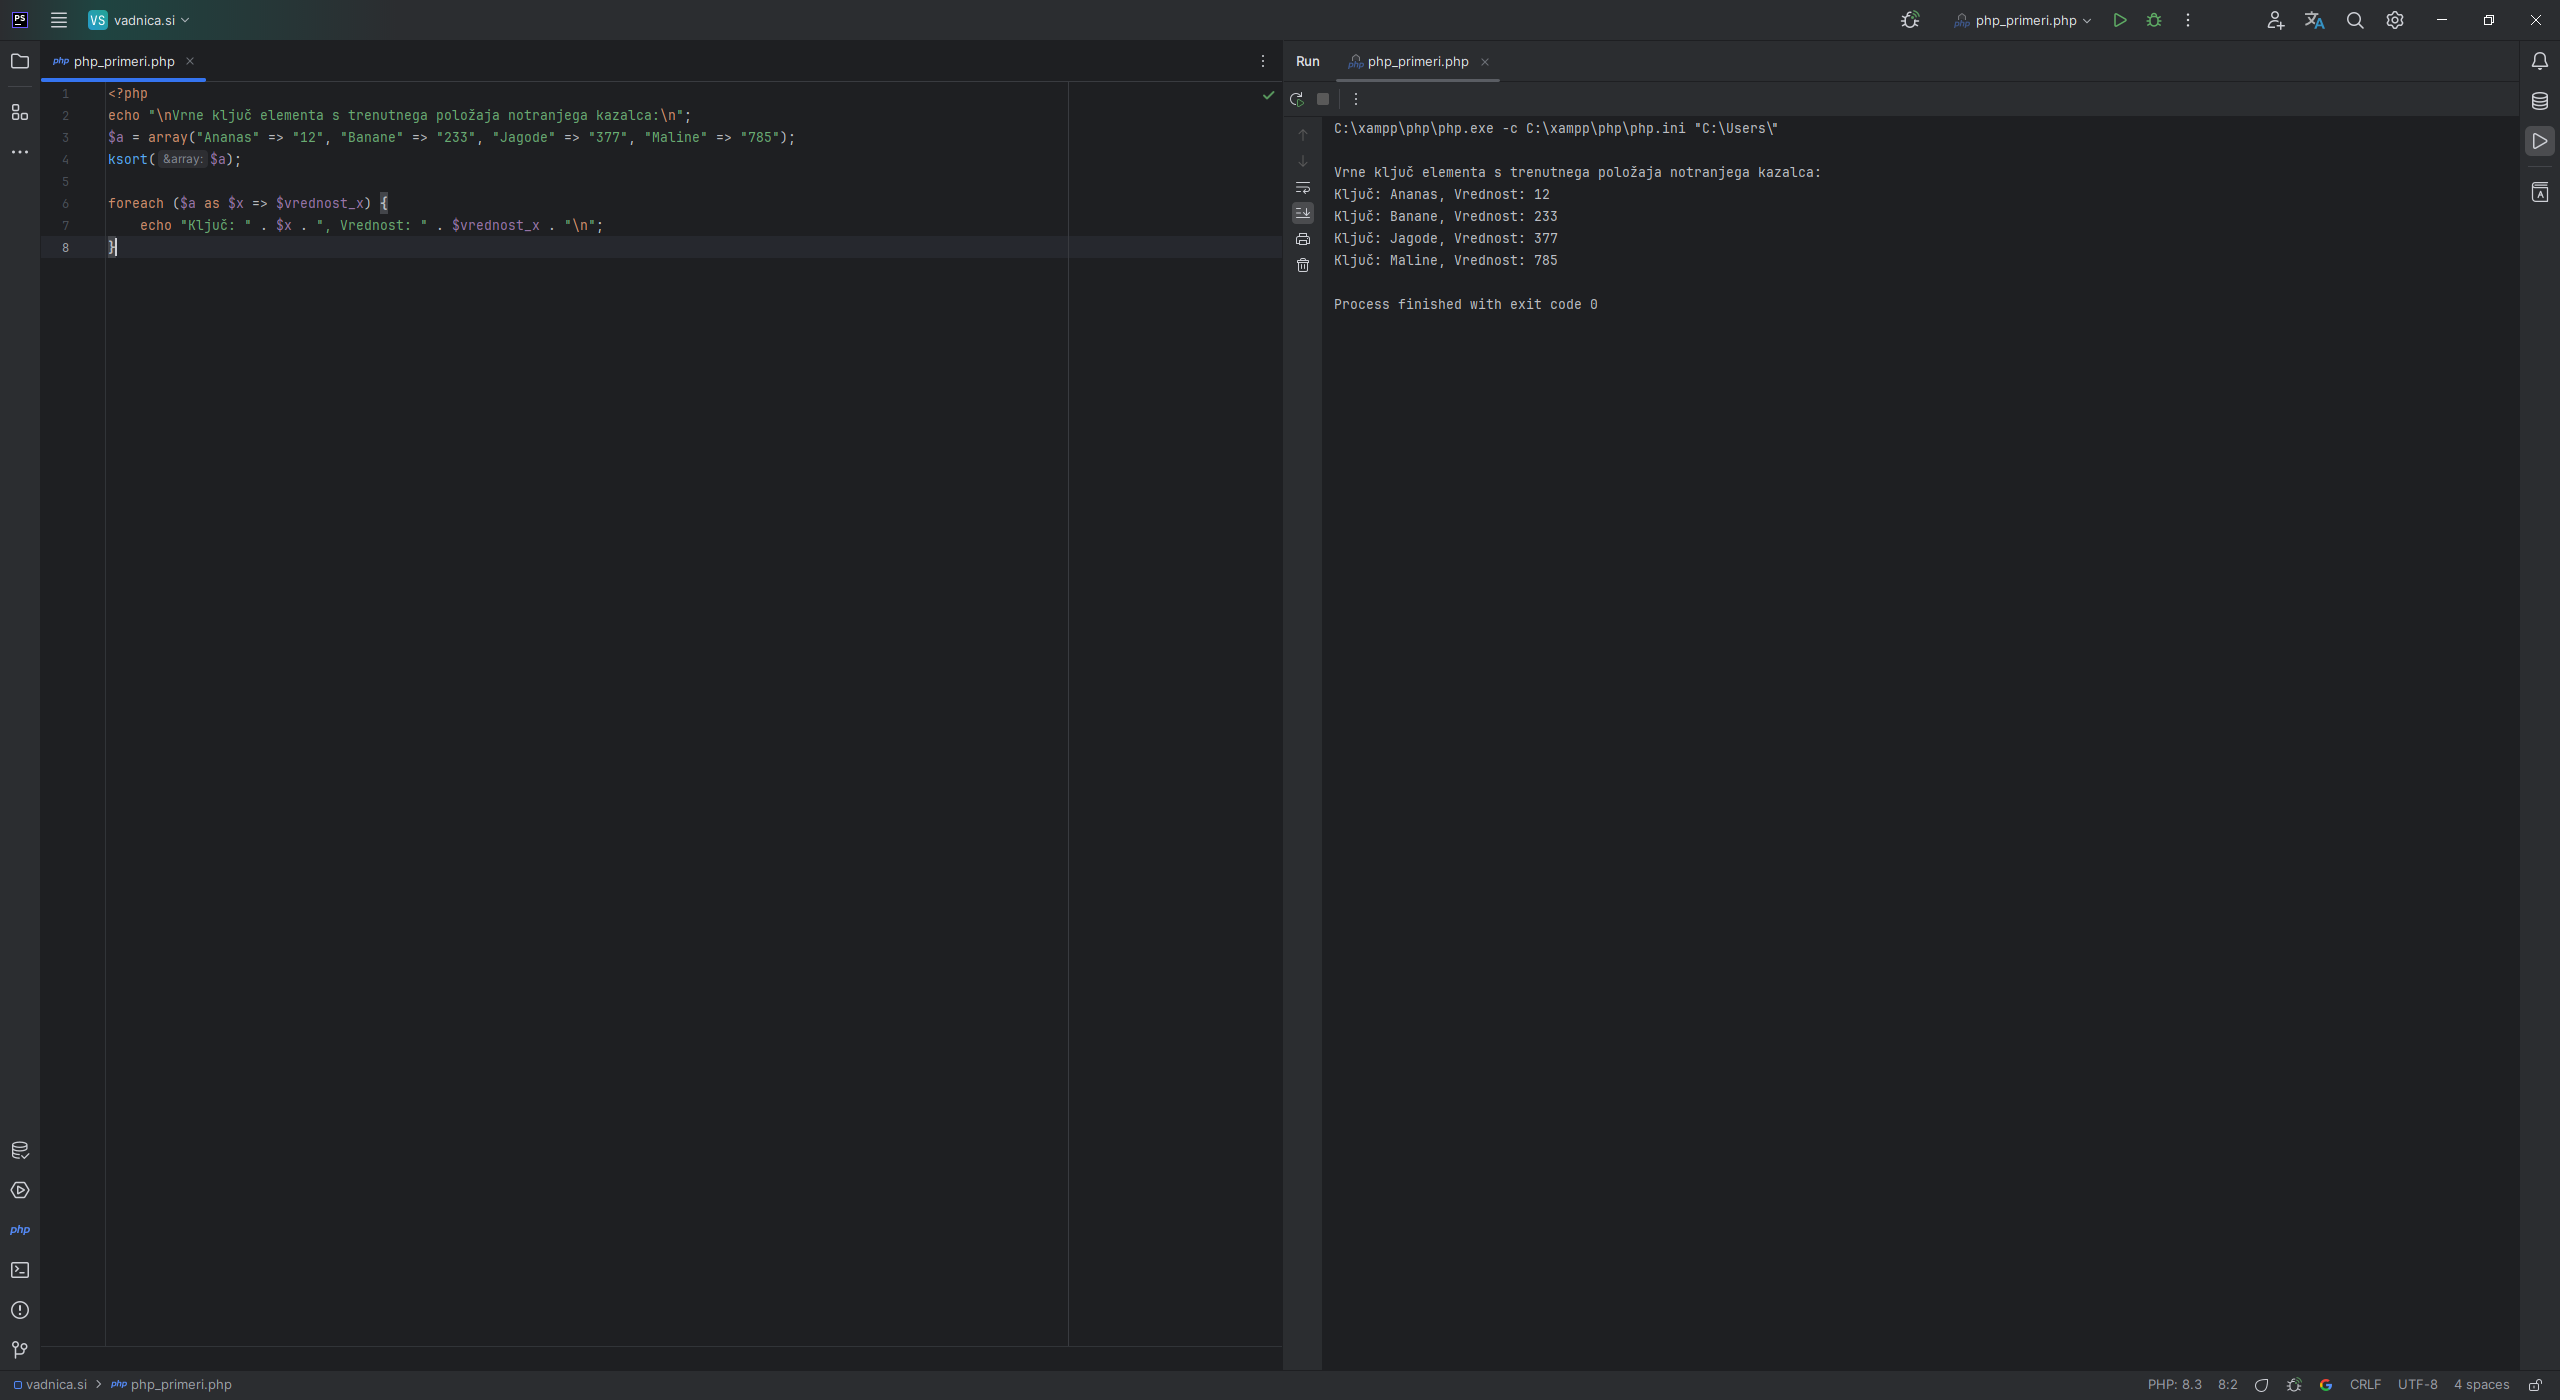The height and width of the screenshot is (1400, 2560).
Task: Clear the console output with trash icon
Action: (1302, 265)
